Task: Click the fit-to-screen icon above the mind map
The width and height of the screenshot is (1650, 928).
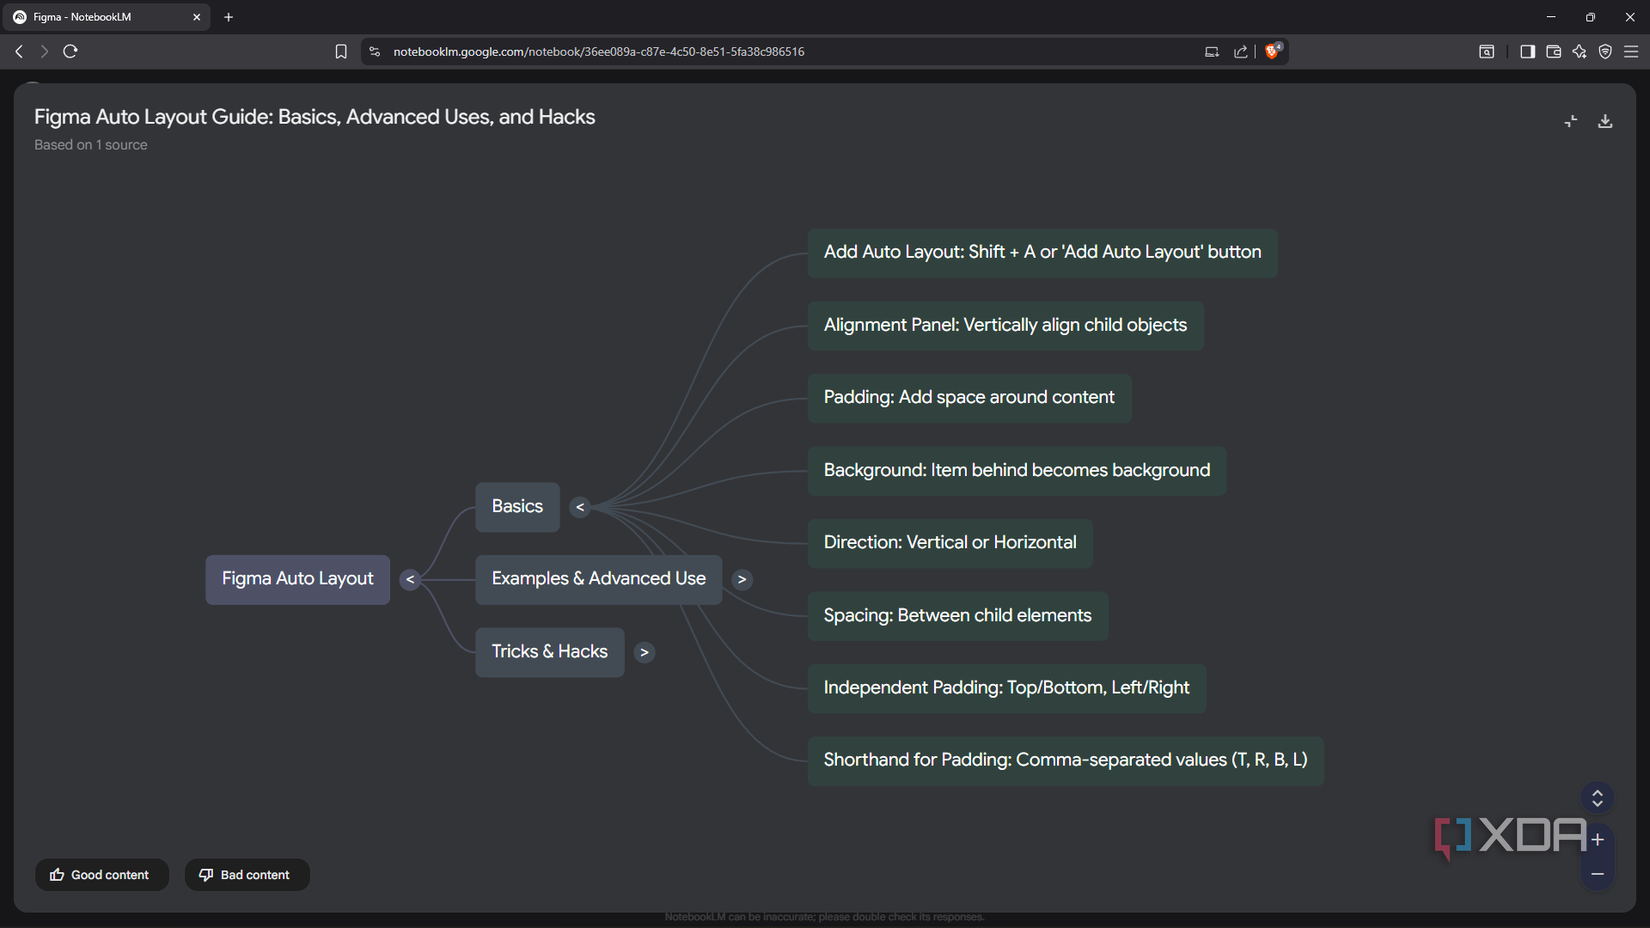Action: 1570,120
